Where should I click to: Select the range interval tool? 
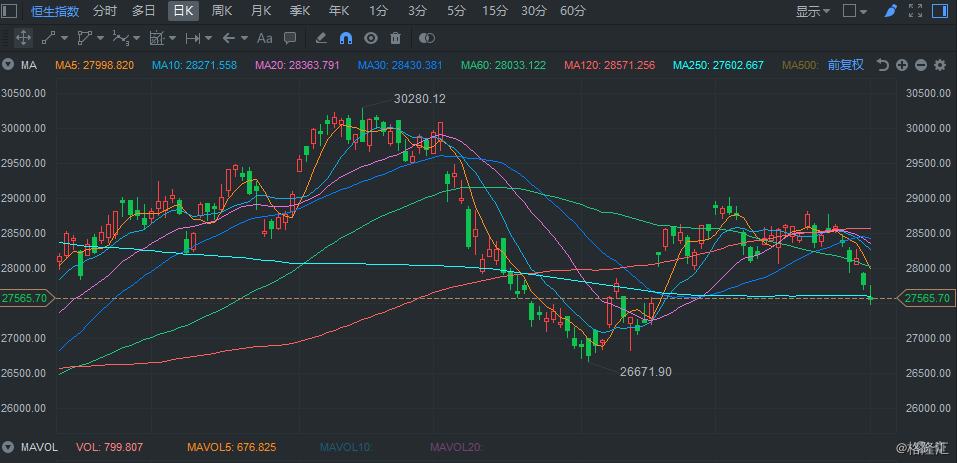tap(193, 38)
